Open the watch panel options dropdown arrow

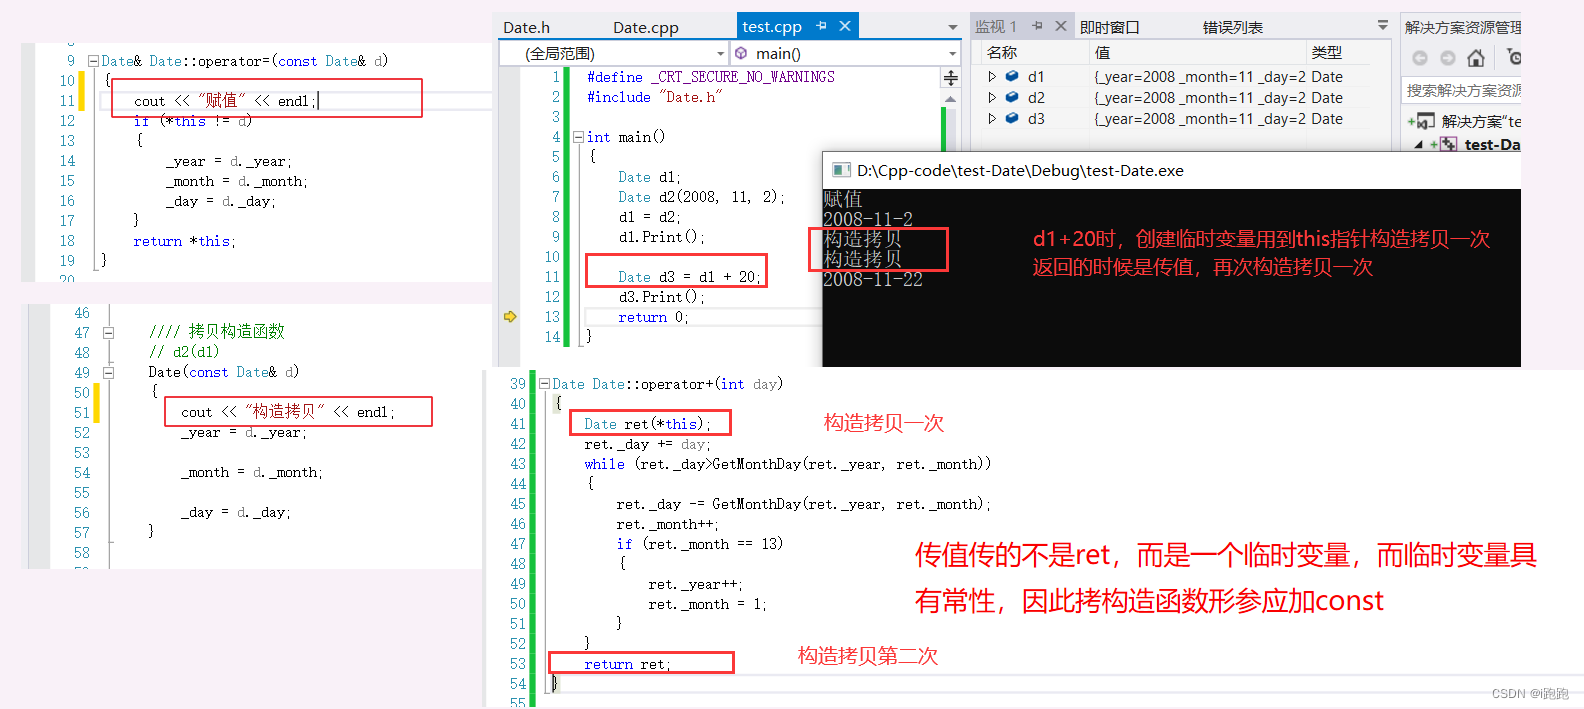pyautogui.click(x=1383, y=25)
